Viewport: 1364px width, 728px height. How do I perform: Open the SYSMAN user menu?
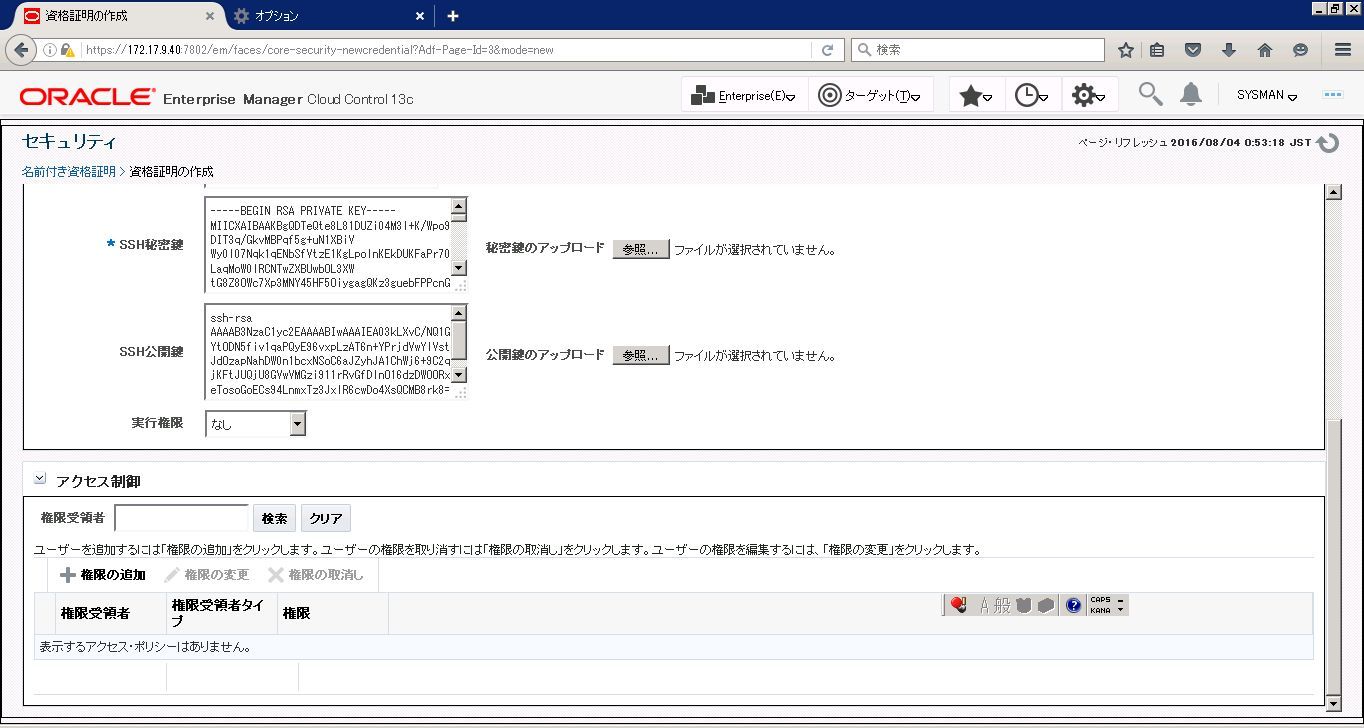(1267, 95)
